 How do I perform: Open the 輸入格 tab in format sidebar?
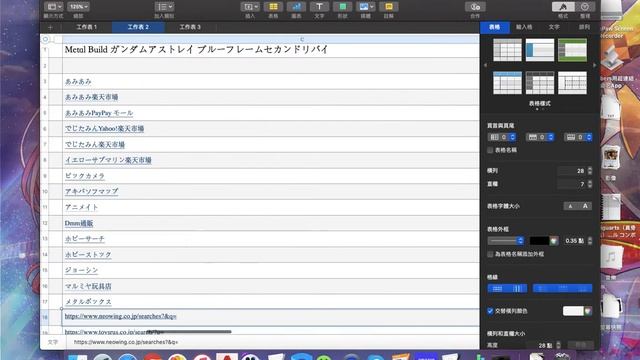click(x=524, y=27)
